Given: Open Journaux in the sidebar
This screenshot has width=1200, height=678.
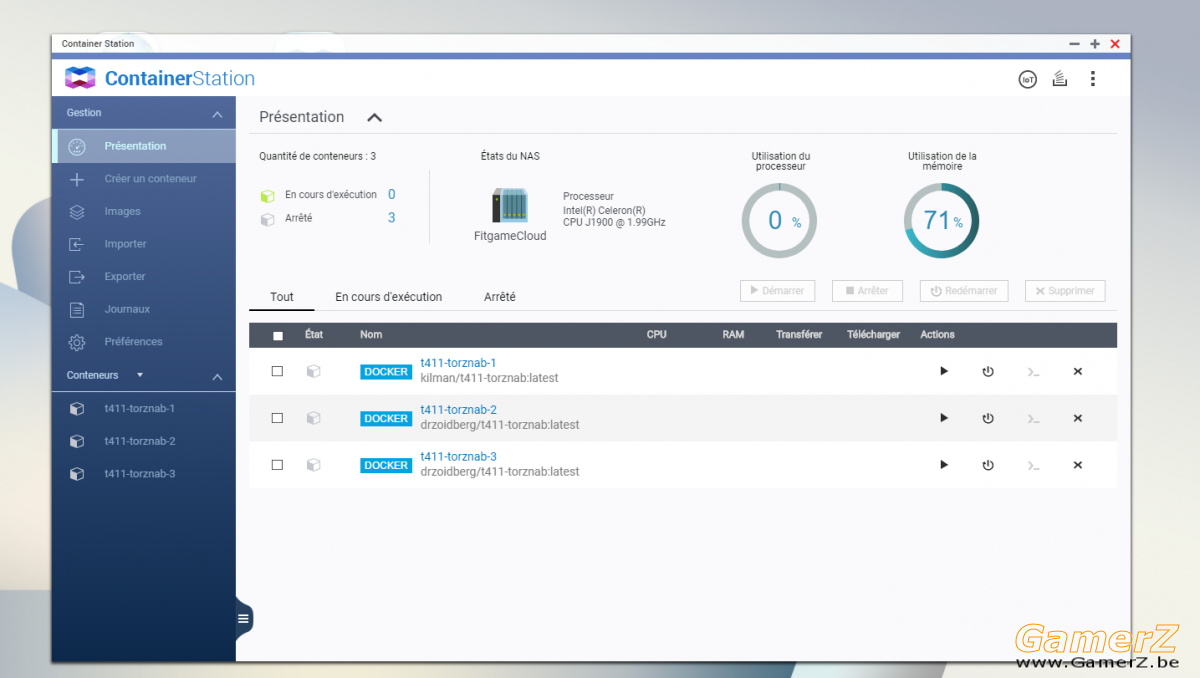Looking at the screenshot, I should pyautogui.click(x=144, y=309).
